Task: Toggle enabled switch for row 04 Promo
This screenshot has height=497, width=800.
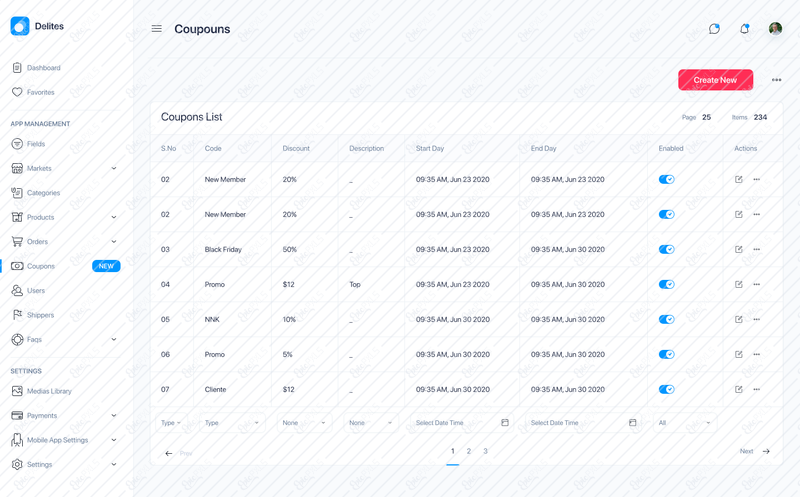Action: [x=666, y=284]
